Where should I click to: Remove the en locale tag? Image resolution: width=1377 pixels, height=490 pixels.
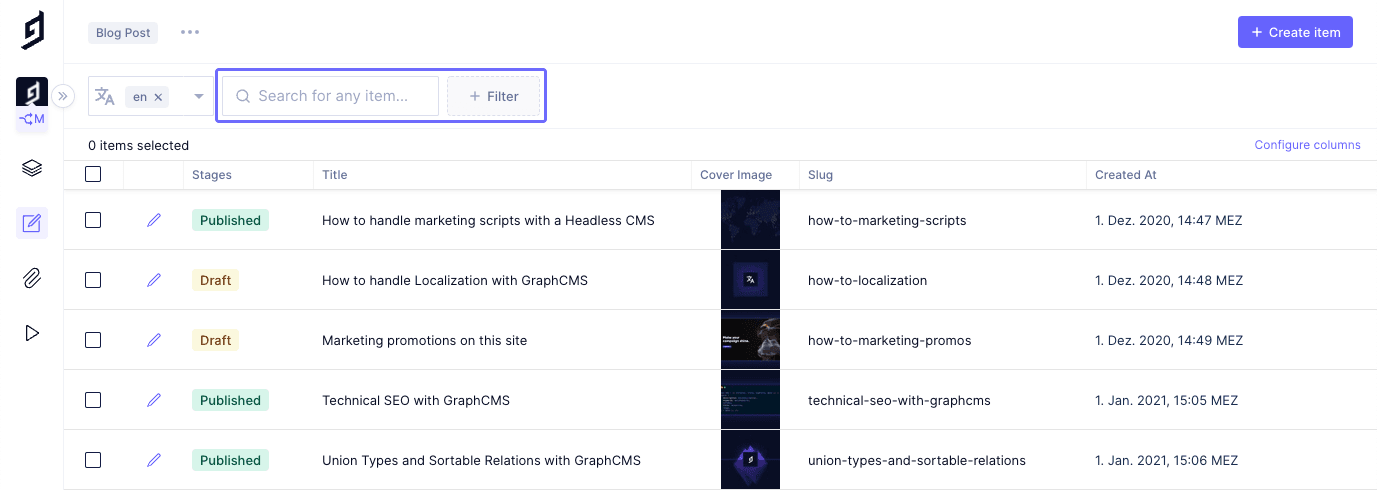point(159,97)
